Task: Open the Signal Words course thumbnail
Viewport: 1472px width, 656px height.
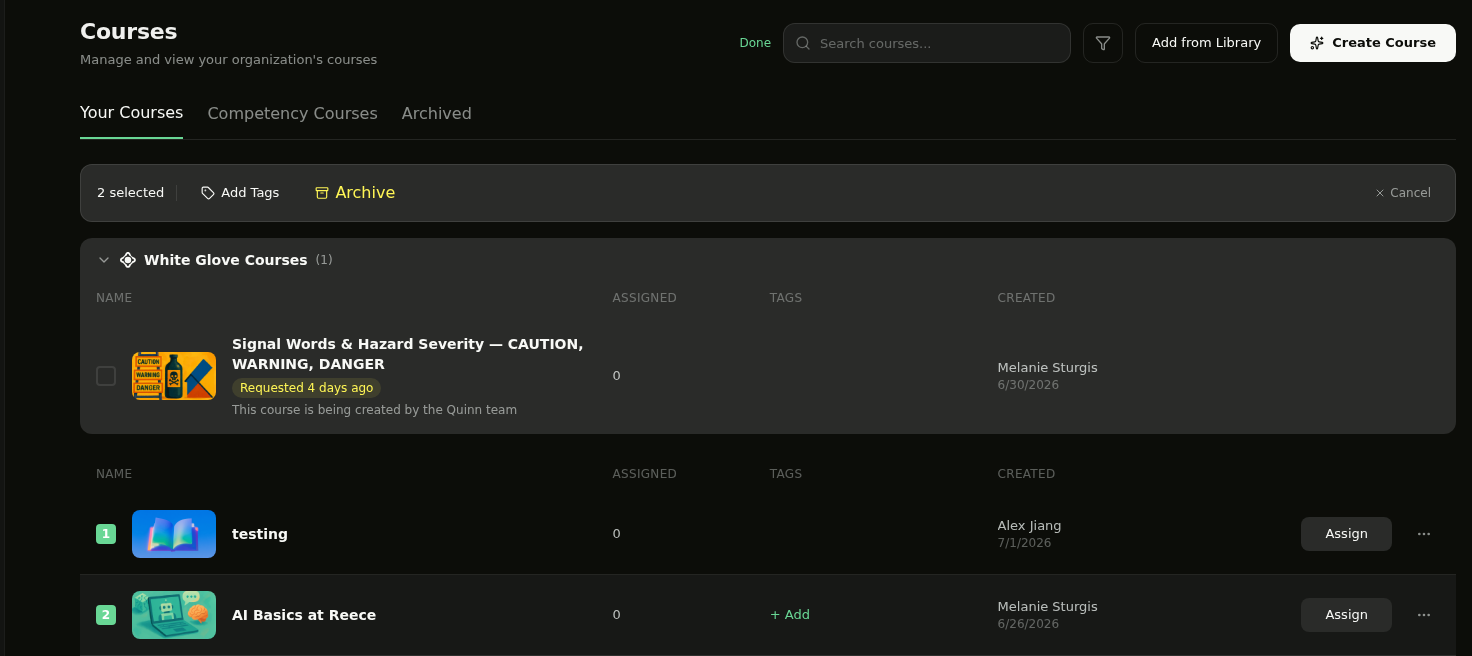Action: point(174,376)
